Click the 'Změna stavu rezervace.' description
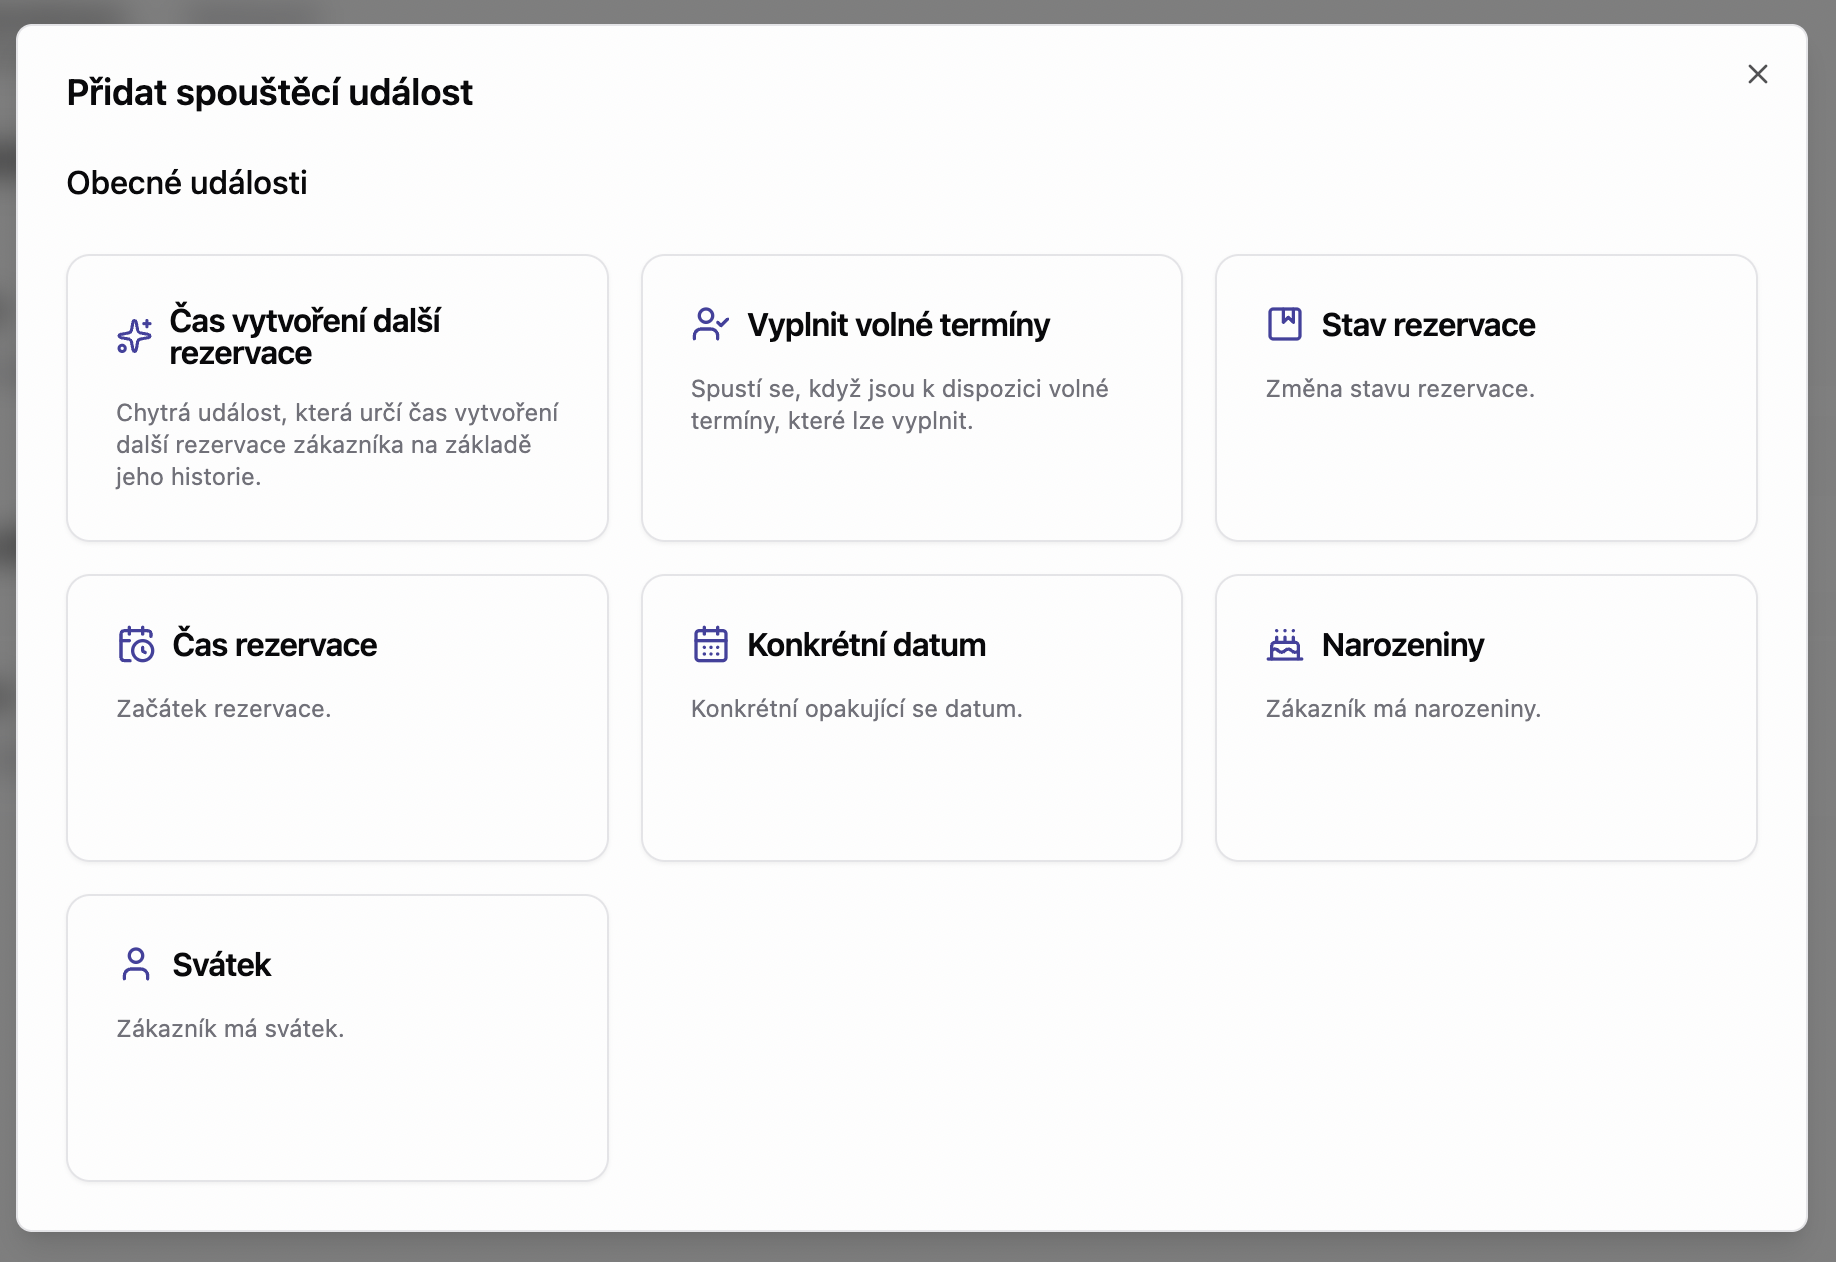This screenshot has width=1836, height=1262. (x=1399, y=389)
